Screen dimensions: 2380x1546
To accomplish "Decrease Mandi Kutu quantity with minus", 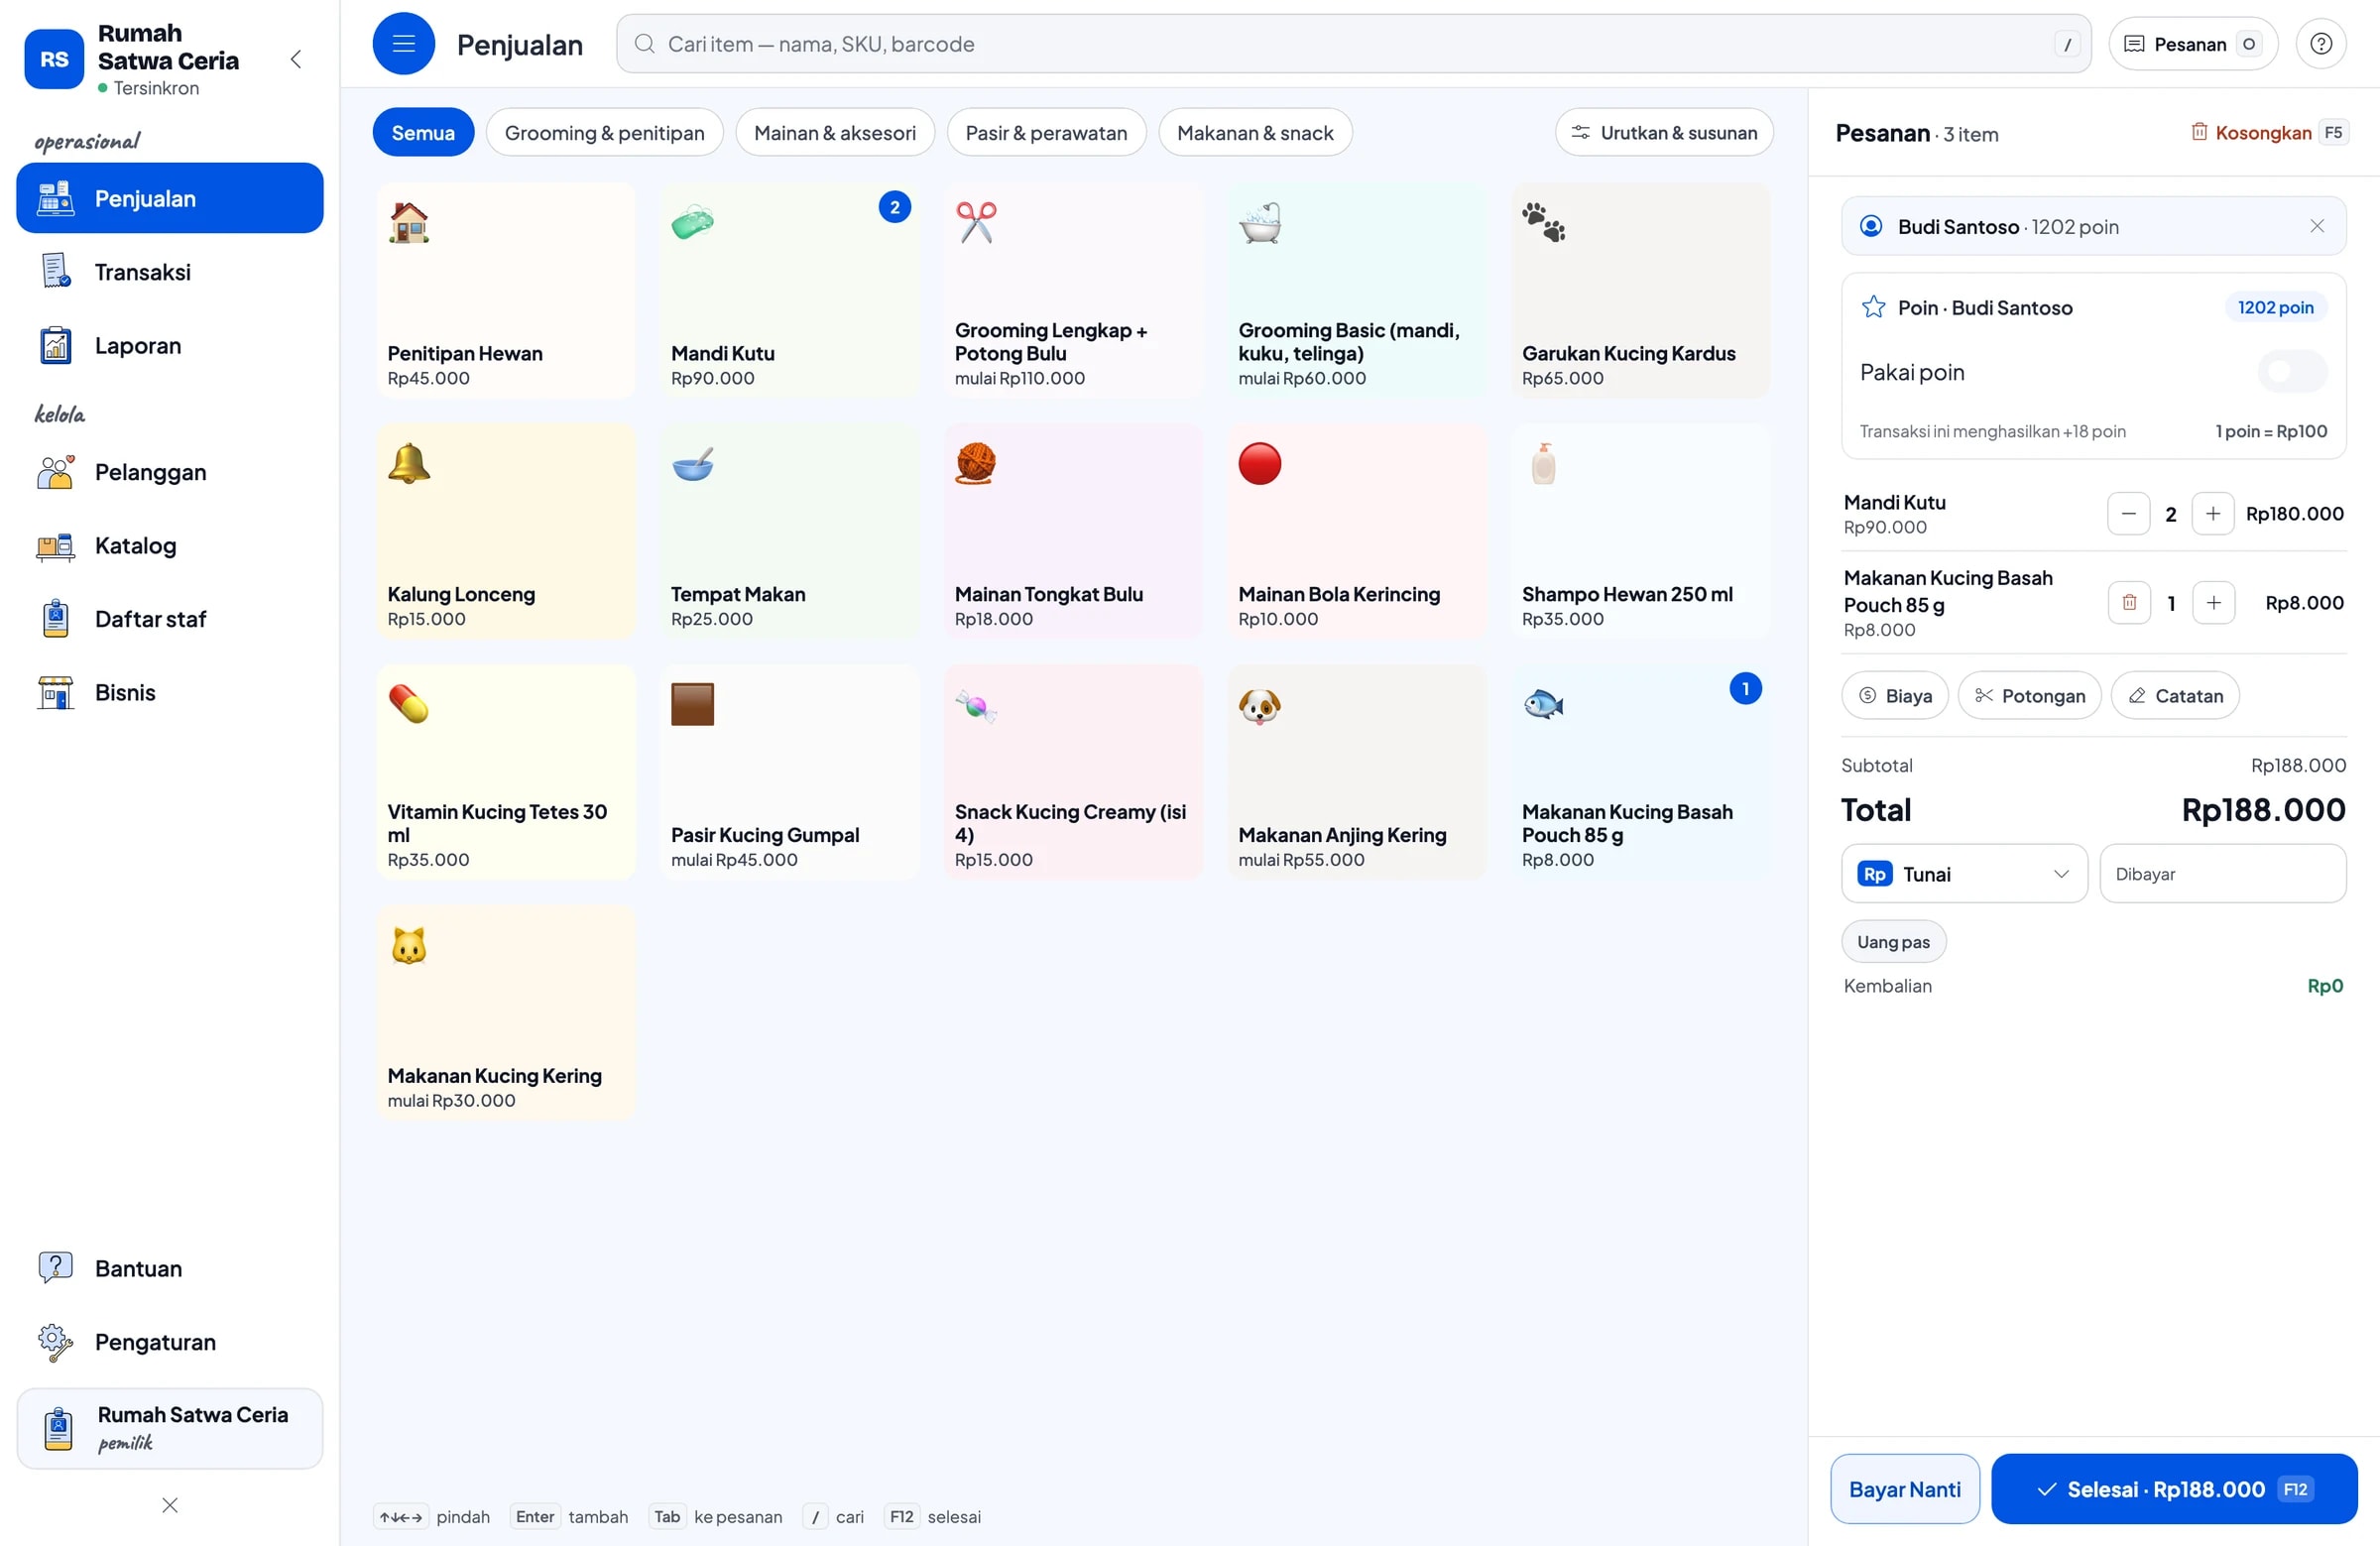I will point(2128,514).
